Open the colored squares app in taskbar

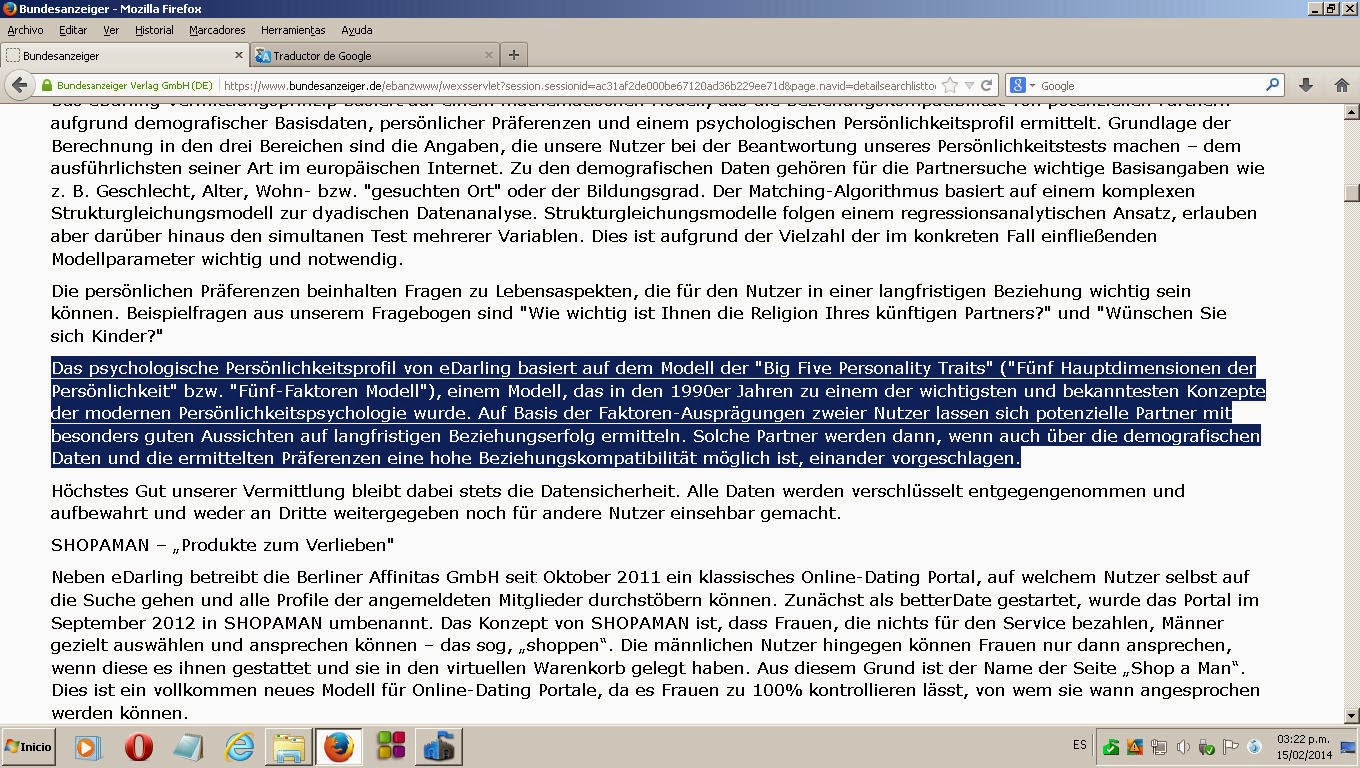(x=391, y=747)
